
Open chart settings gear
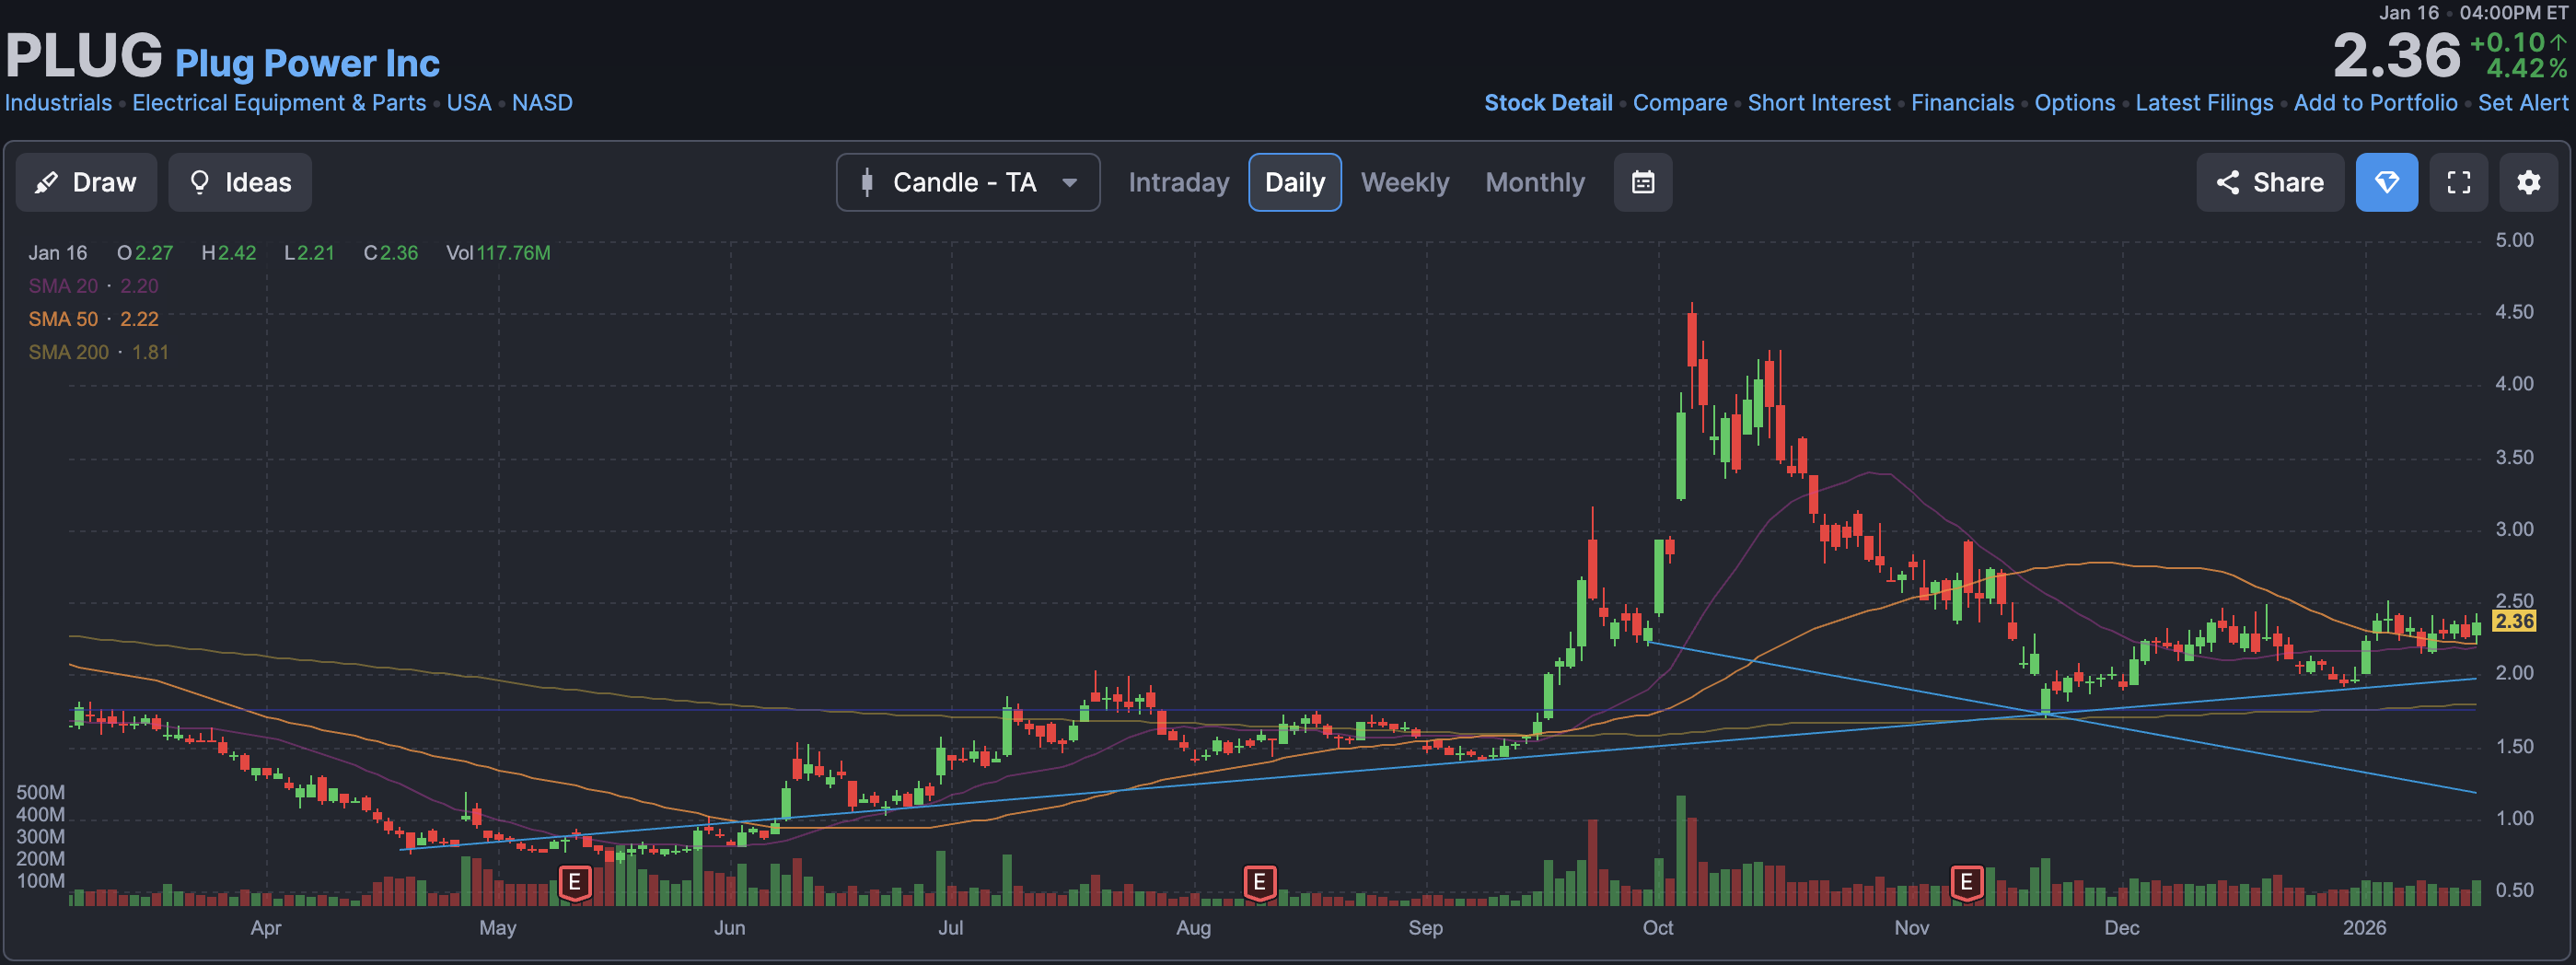2529,182
